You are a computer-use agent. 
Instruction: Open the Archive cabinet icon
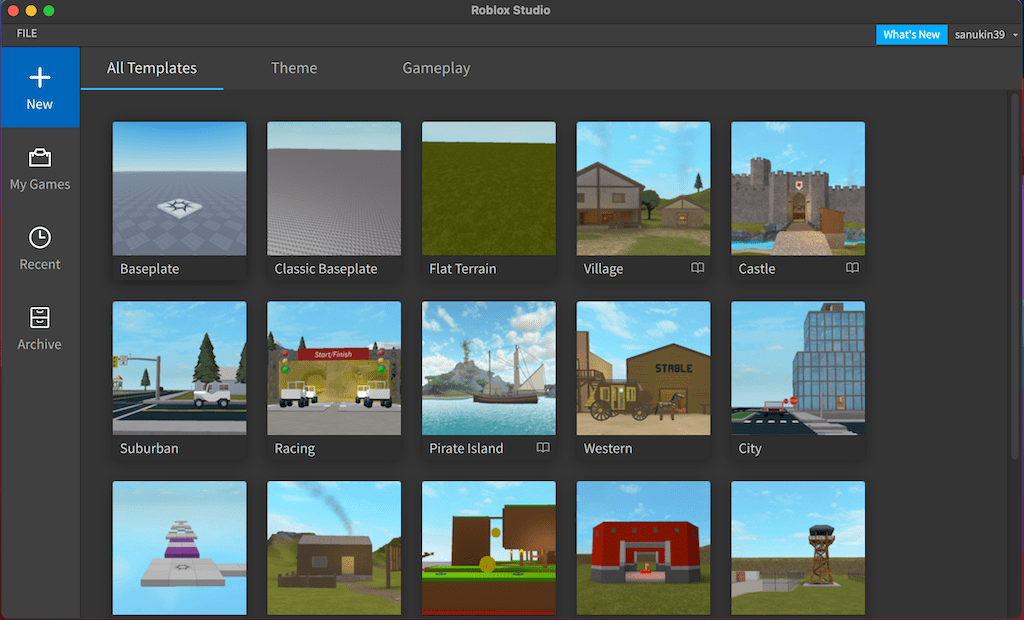click(x=40, y=318)
